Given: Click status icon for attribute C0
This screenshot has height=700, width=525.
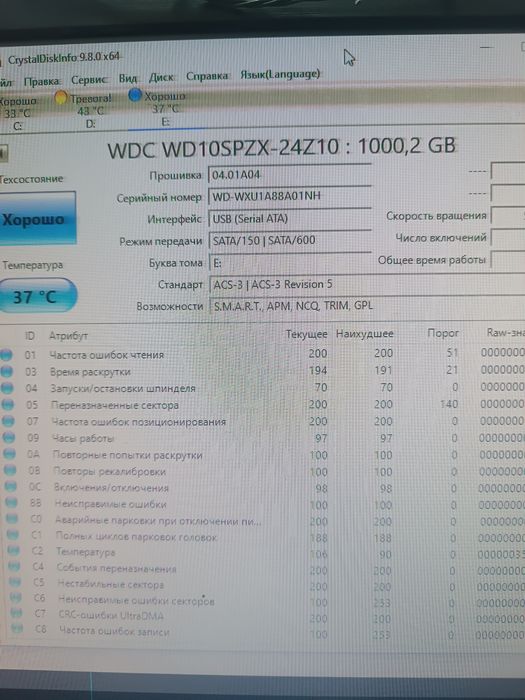Looking at the screenshot, I should (x=12, y=519).
